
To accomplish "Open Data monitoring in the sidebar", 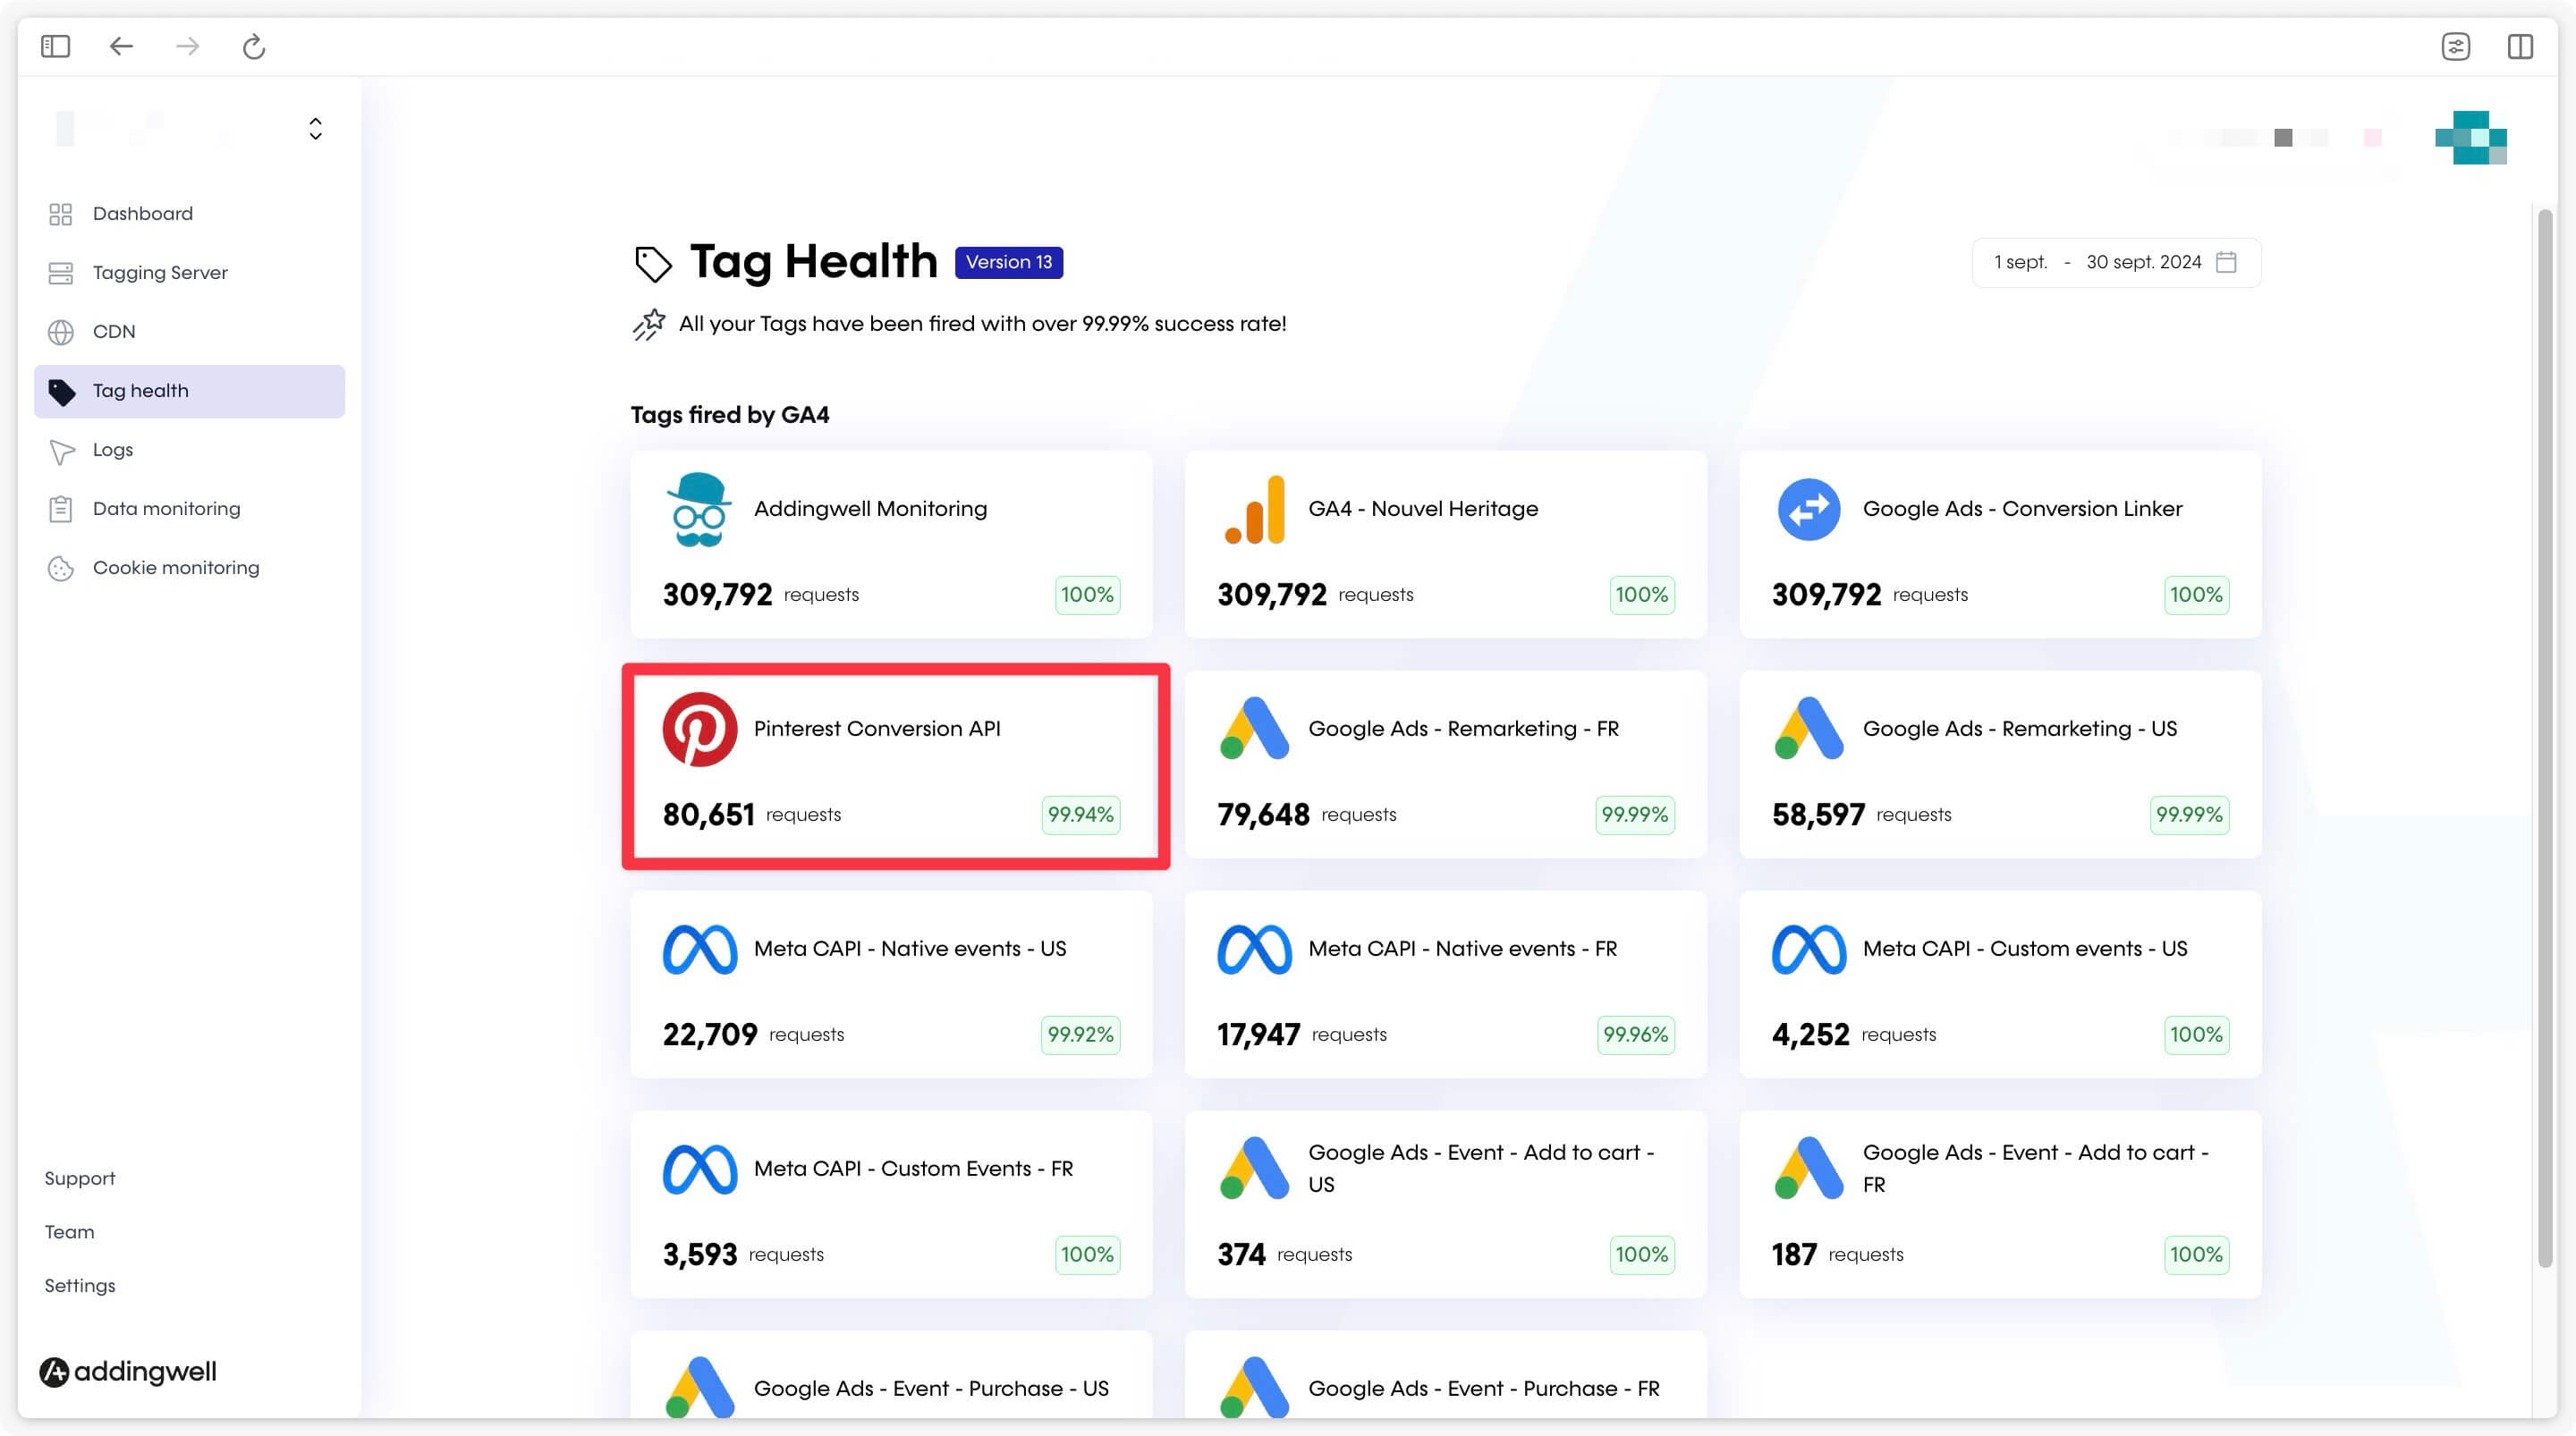I will pyautogui.click(x=189, y=509).
